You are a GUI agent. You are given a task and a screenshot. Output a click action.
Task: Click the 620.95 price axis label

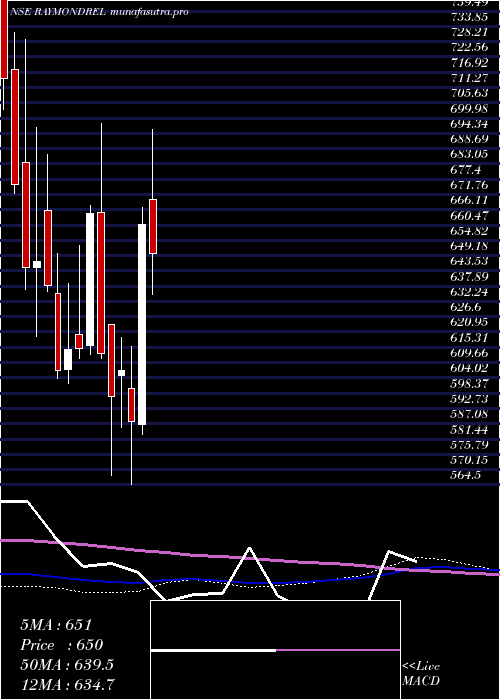point(470,322)
